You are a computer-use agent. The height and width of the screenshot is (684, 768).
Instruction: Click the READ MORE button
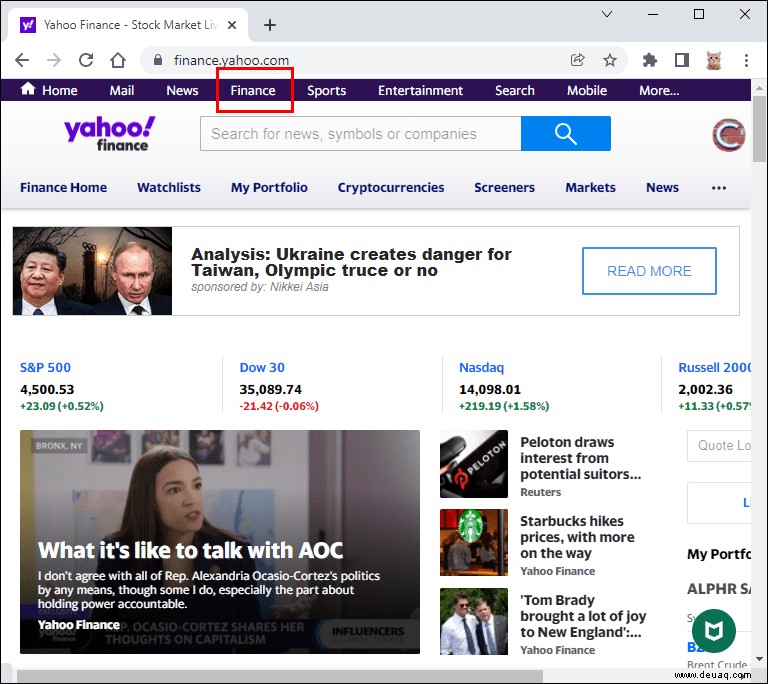coord(649,271)
